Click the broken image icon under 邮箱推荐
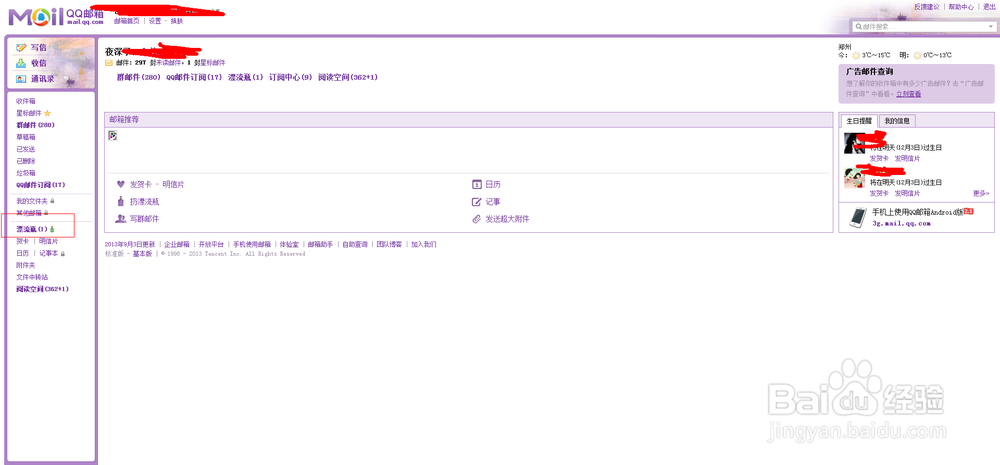 click(x=113, y=136)
